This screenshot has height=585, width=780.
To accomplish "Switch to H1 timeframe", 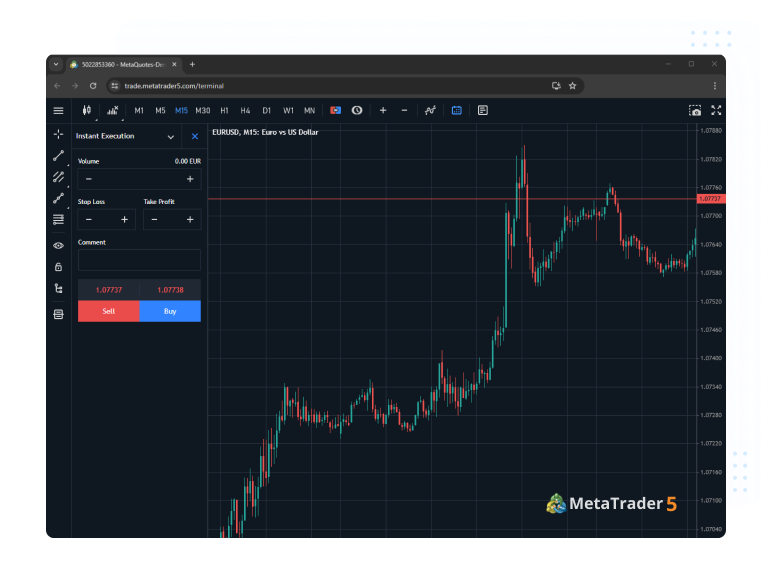I will tap(224, 110).
